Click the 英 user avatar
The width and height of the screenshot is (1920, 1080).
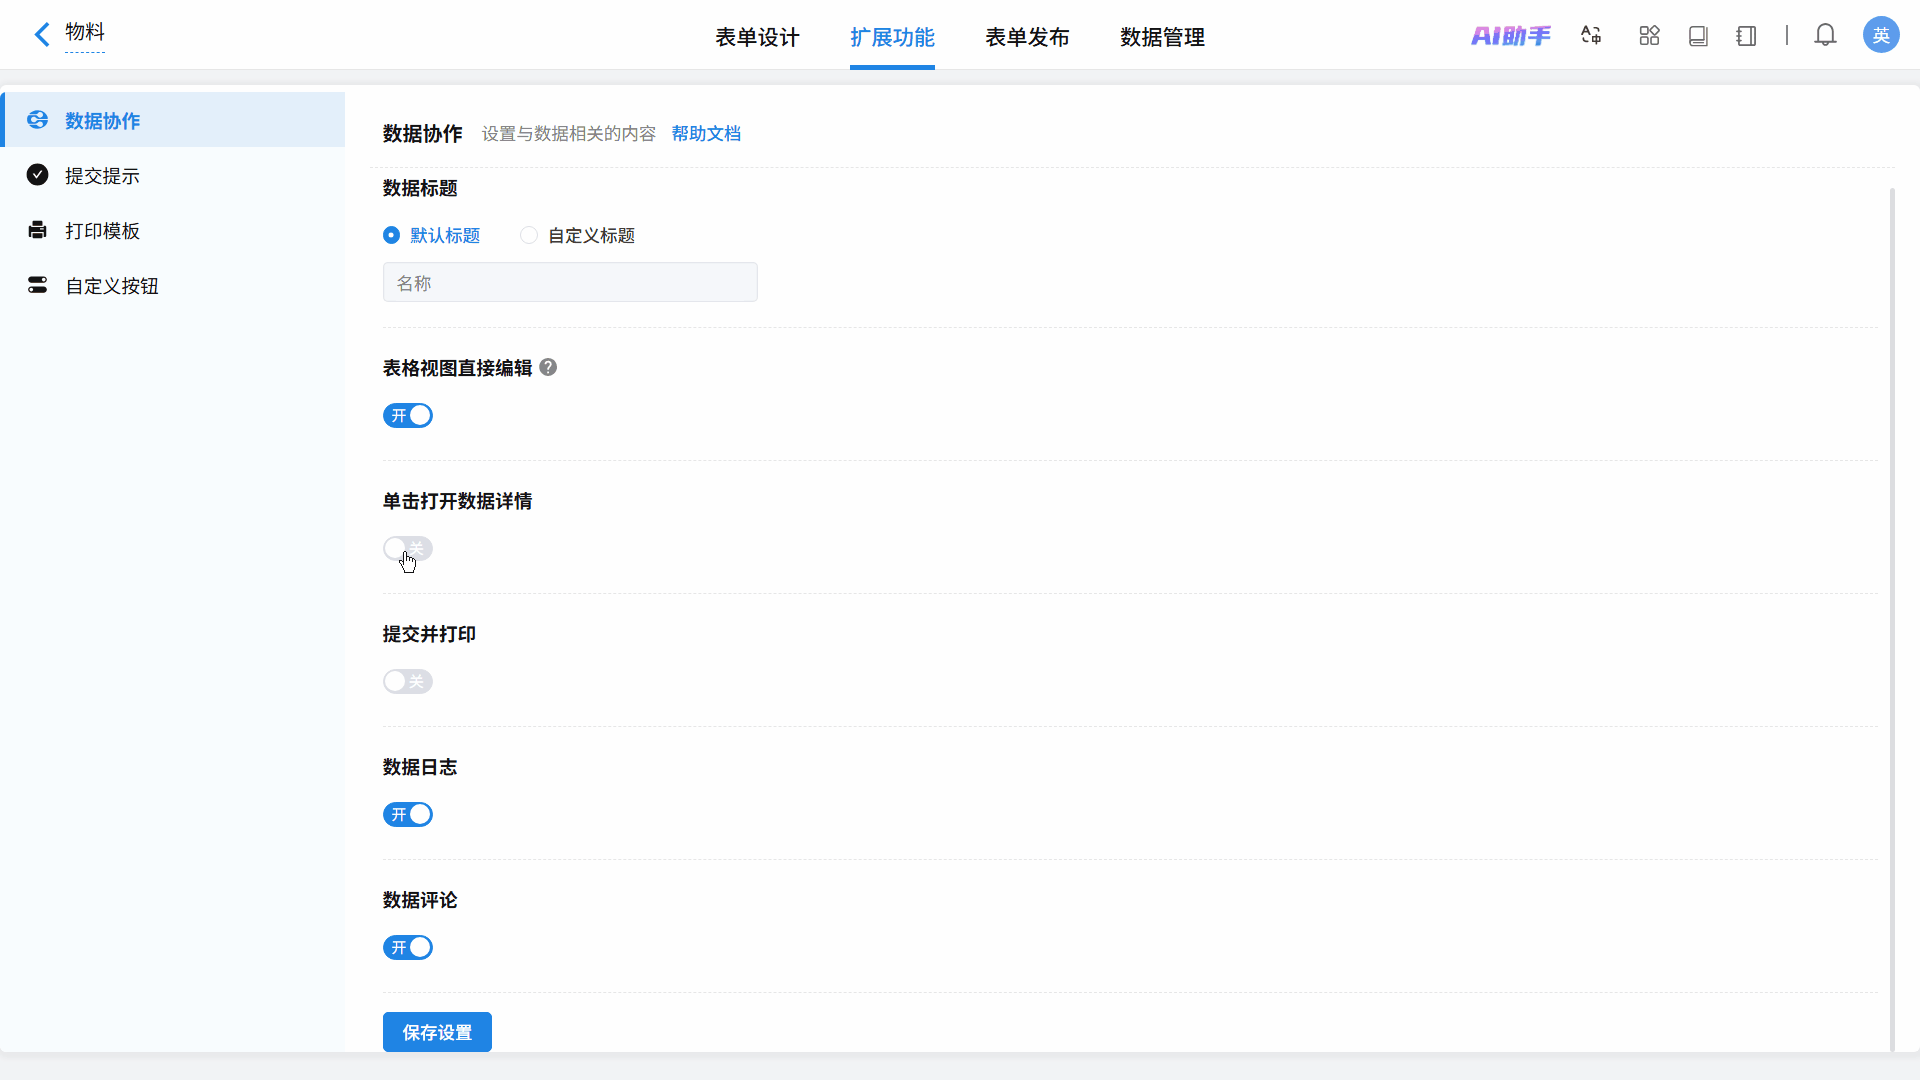pos(1880,36)
